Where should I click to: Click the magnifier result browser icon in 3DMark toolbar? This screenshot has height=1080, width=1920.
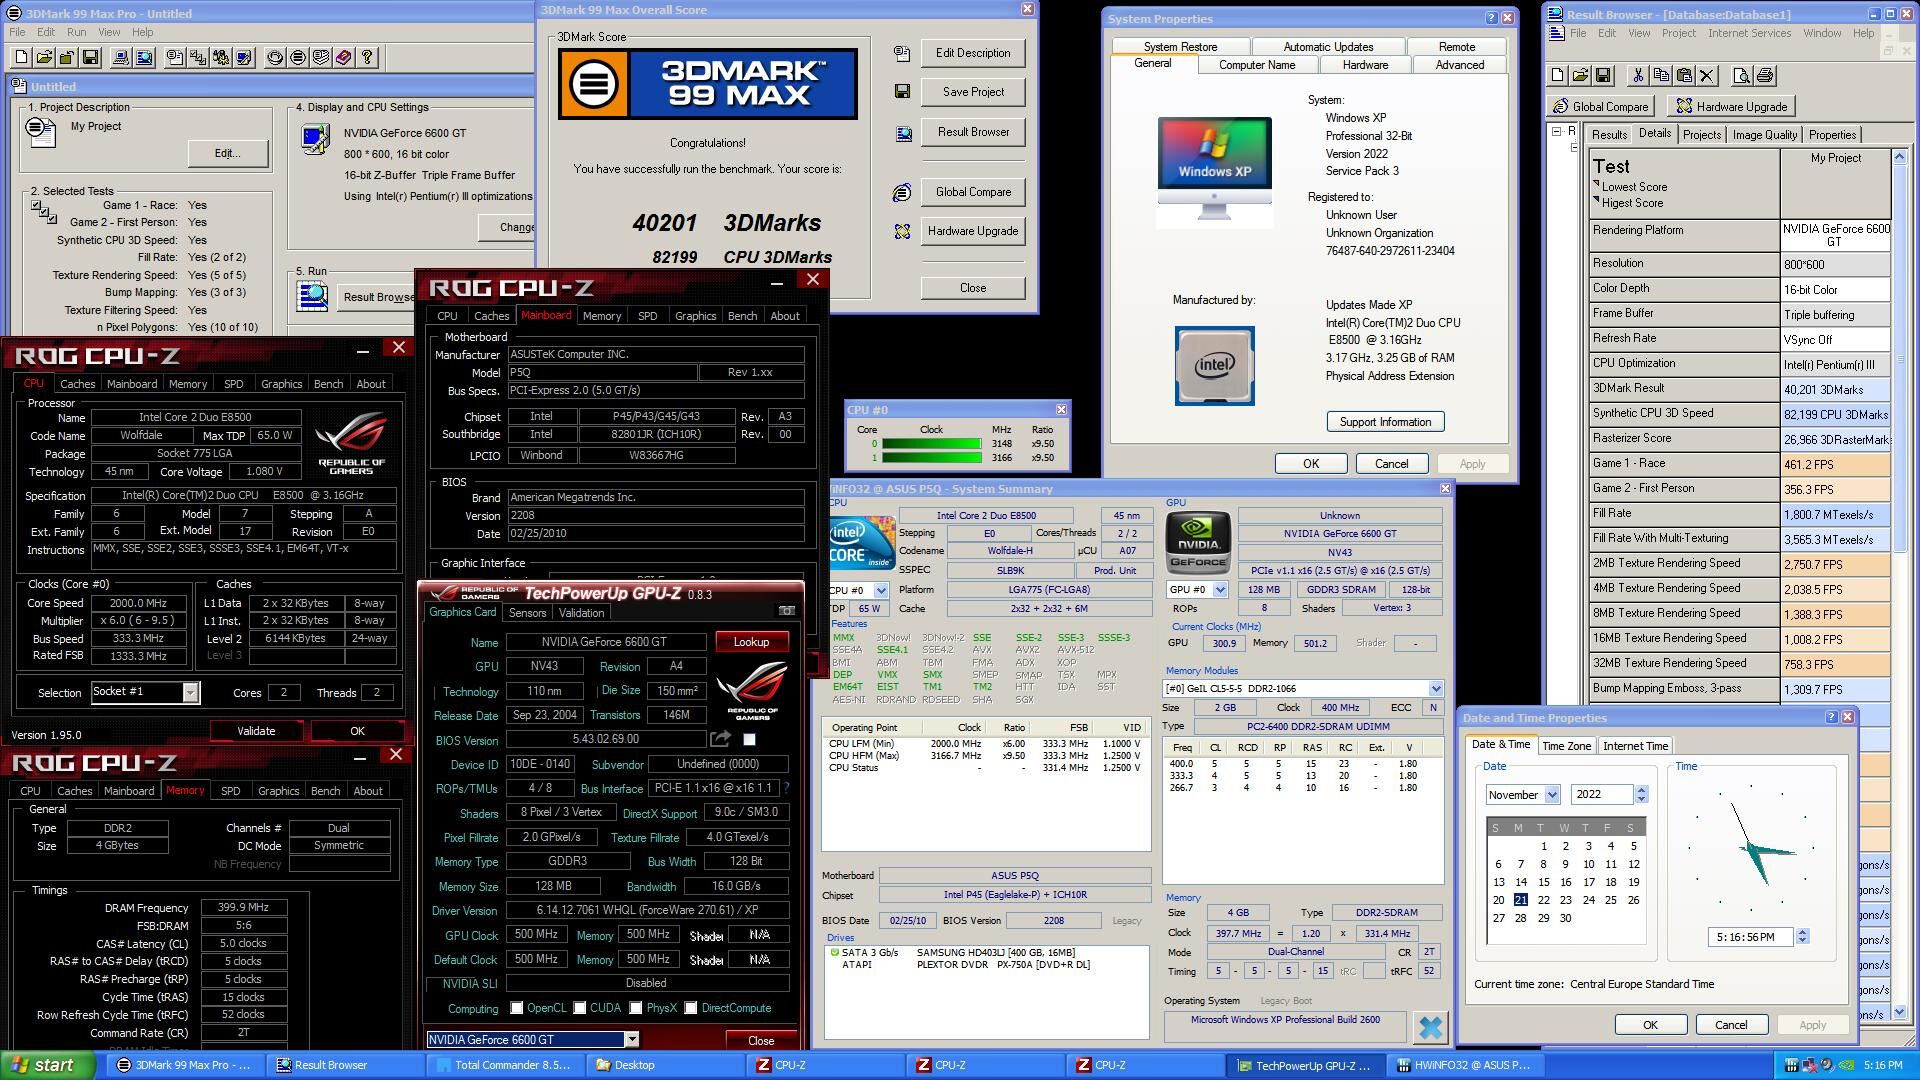(144, 57)
